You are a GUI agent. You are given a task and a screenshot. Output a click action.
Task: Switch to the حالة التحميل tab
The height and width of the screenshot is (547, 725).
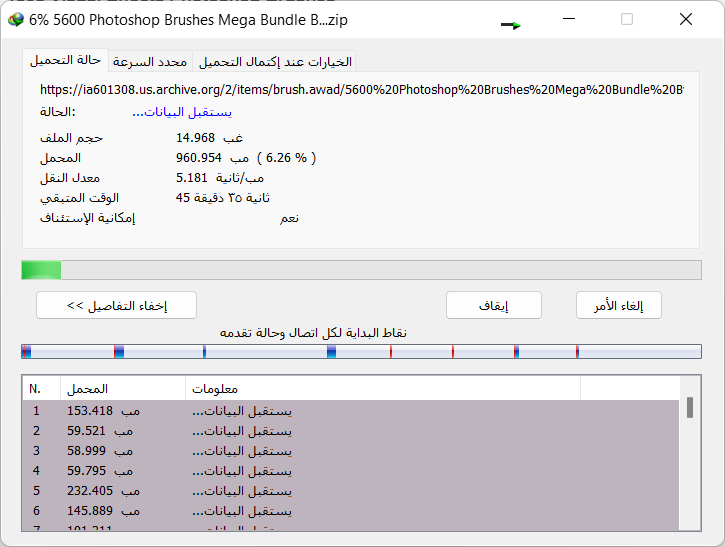click(x=65, y=61)
